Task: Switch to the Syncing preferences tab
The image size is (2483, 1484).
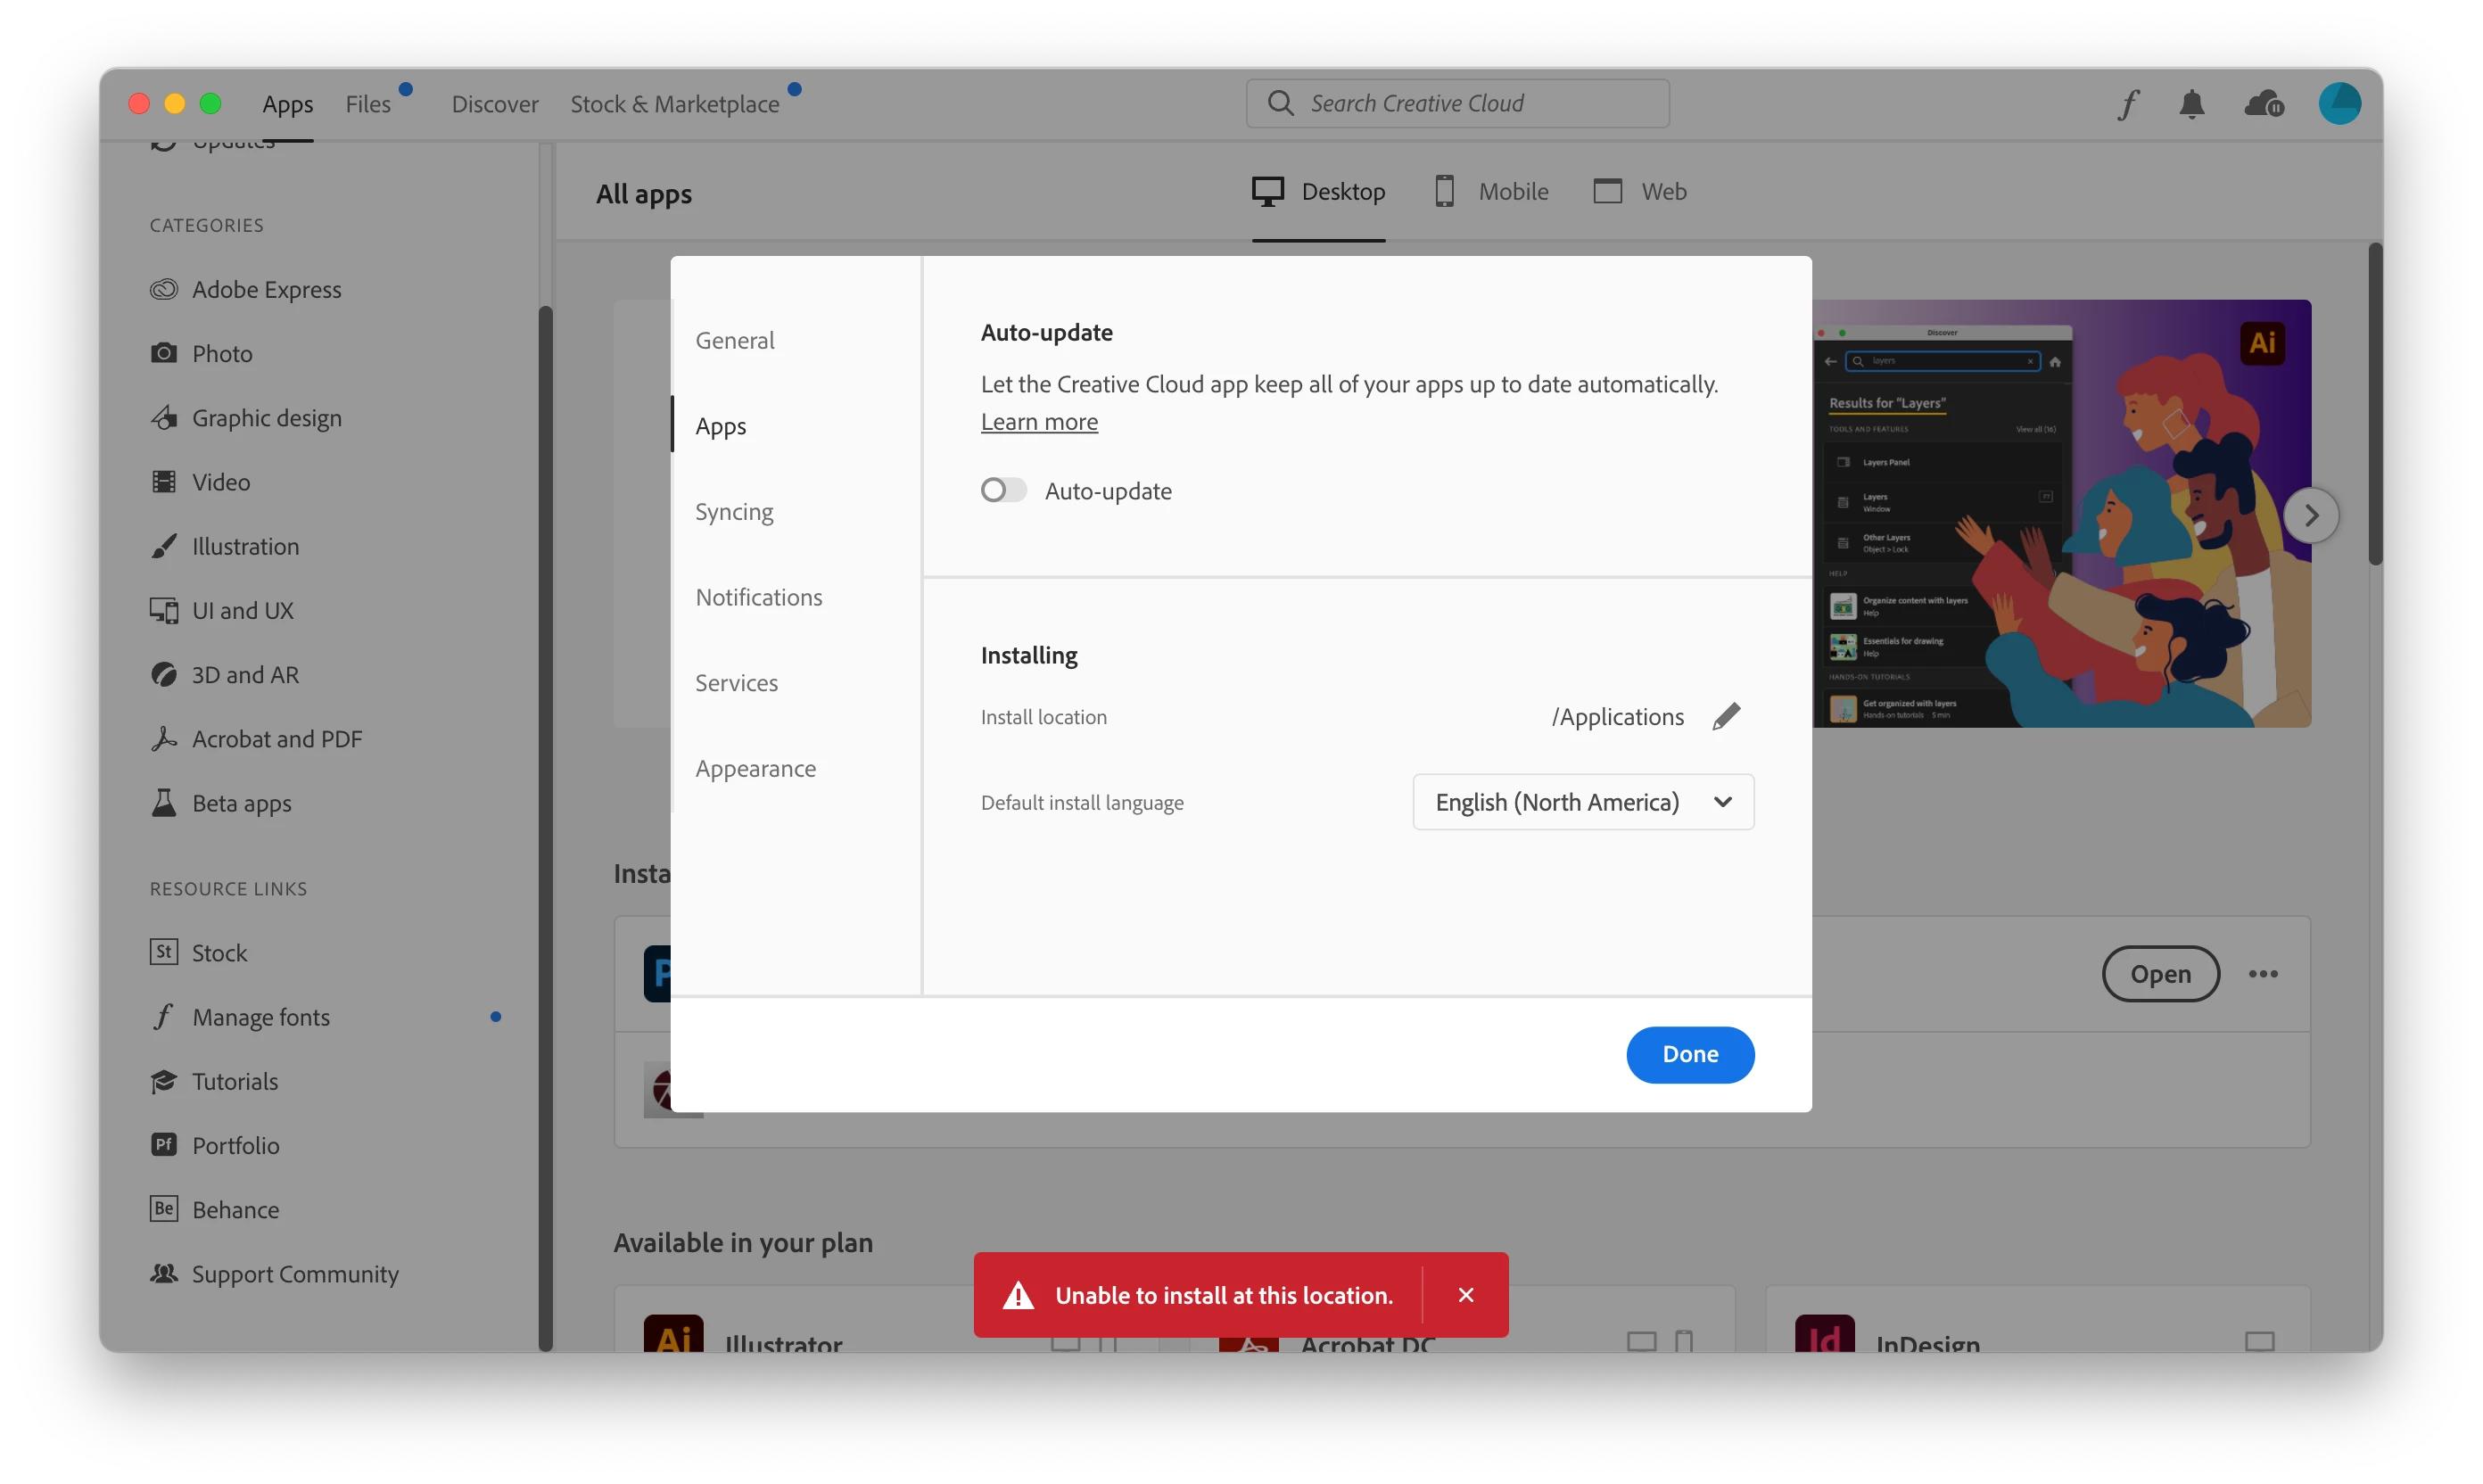Action: tap(734, 512)
